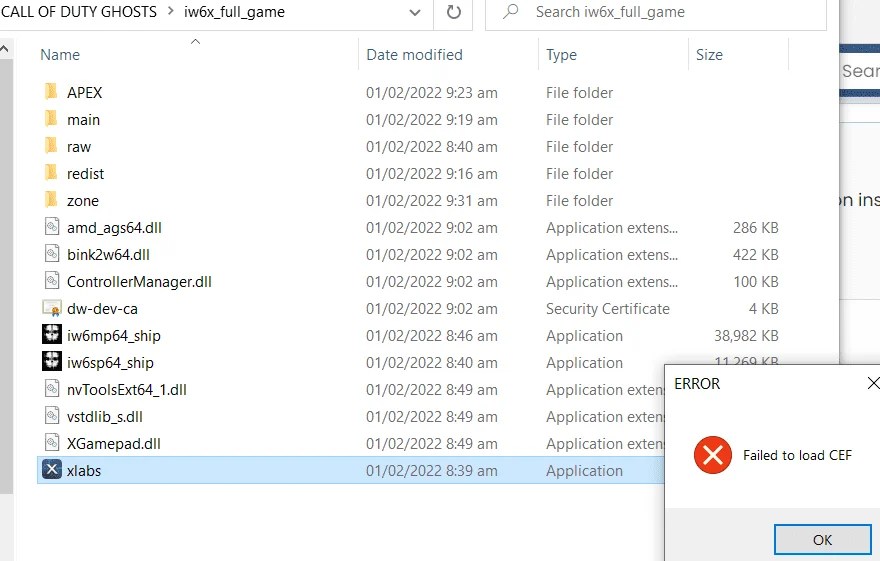
Task: Click the 286 KB size value
Action: (755, 228)
